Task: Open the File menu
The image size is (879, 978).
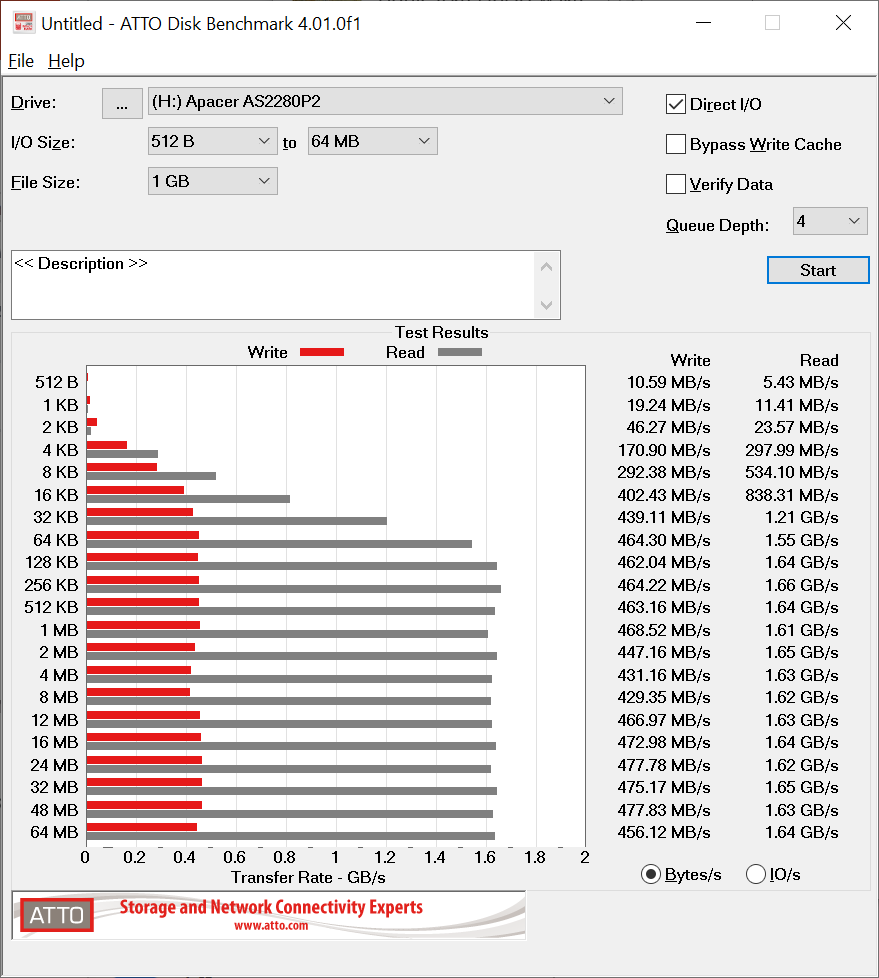Action: point(21,61)
